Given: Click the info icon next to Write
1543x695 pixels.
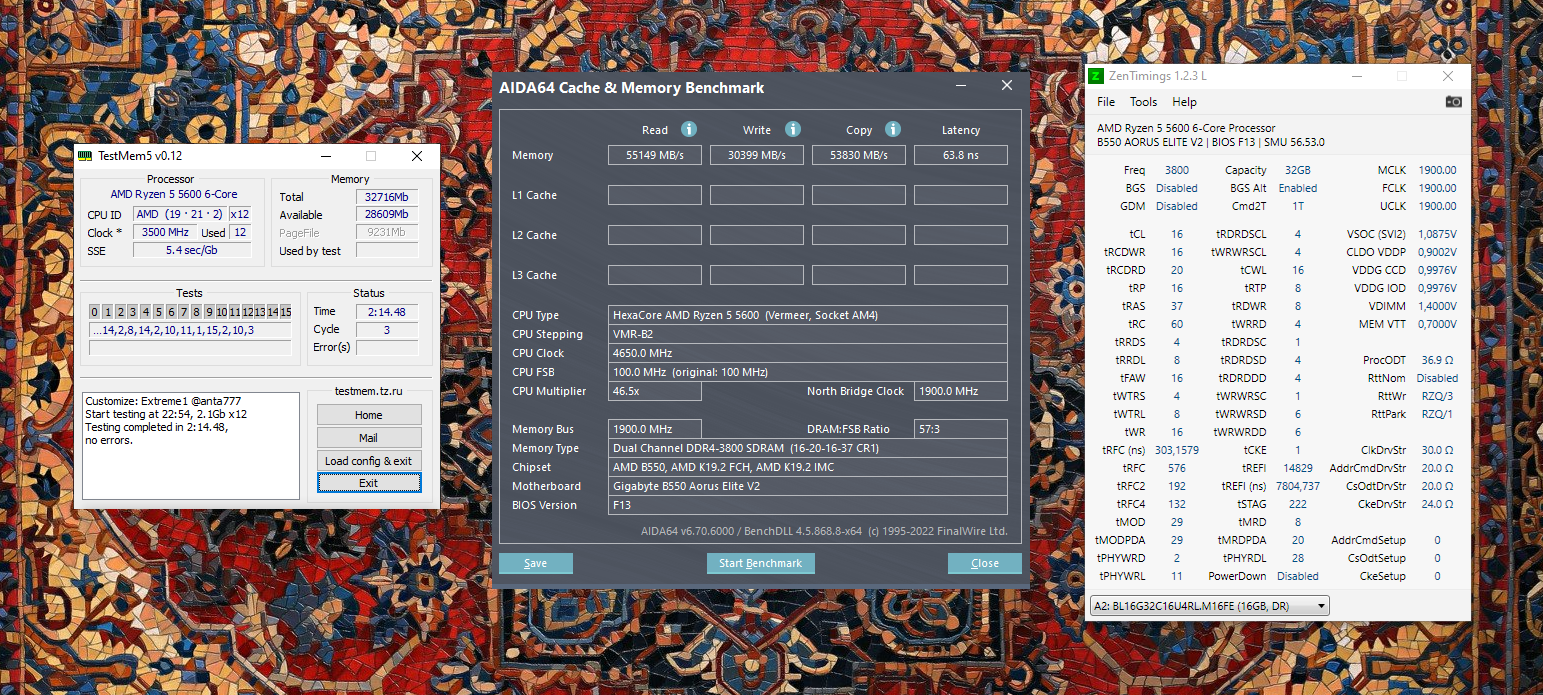Looking at the screenshot, I should click(x=793, y=129).
